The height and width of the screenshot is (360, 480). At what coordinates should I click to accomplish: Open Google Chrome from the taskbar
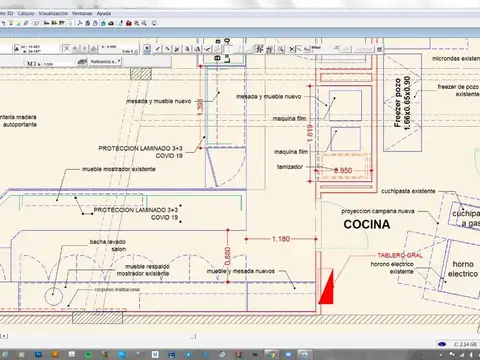click(272, 354)
